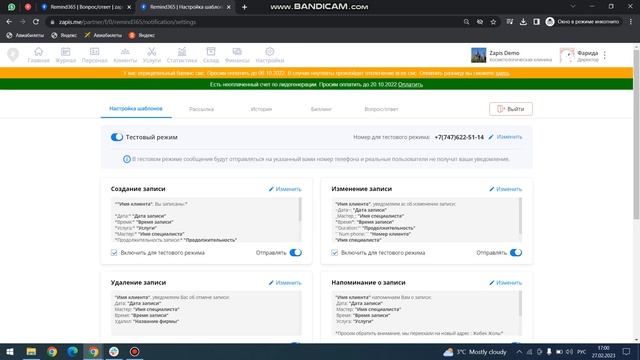Open Chrome three-dot menu
The height and width of the screenshot is (360, 640).
pos(631,22)
